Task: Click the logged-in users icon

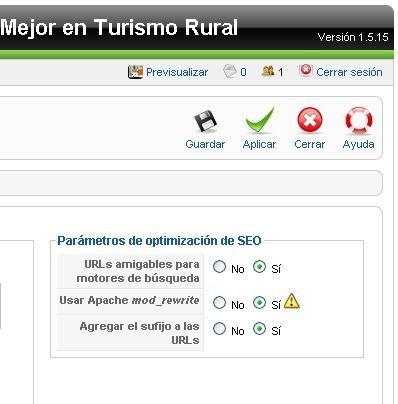Action: (x=268, y=71)
